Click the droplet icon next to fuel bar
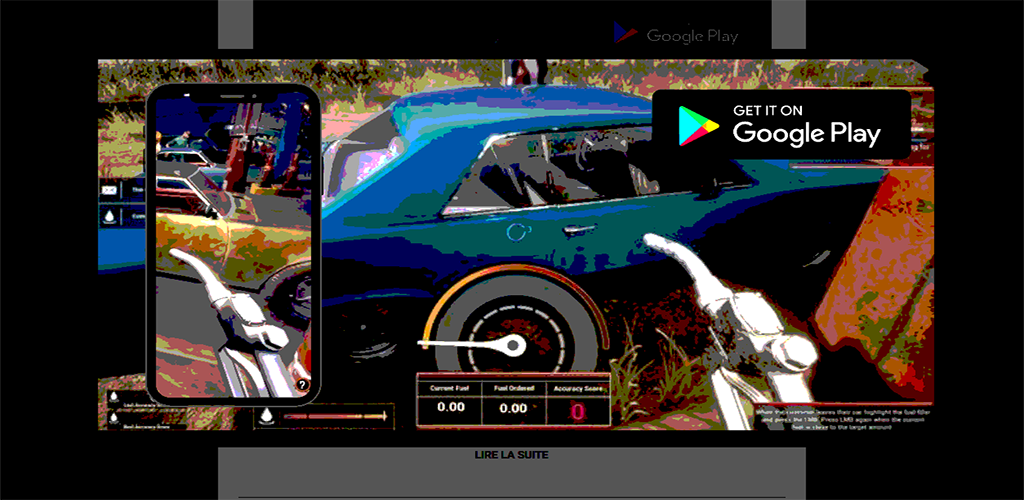1024x500 pixels. coord(266,416)
